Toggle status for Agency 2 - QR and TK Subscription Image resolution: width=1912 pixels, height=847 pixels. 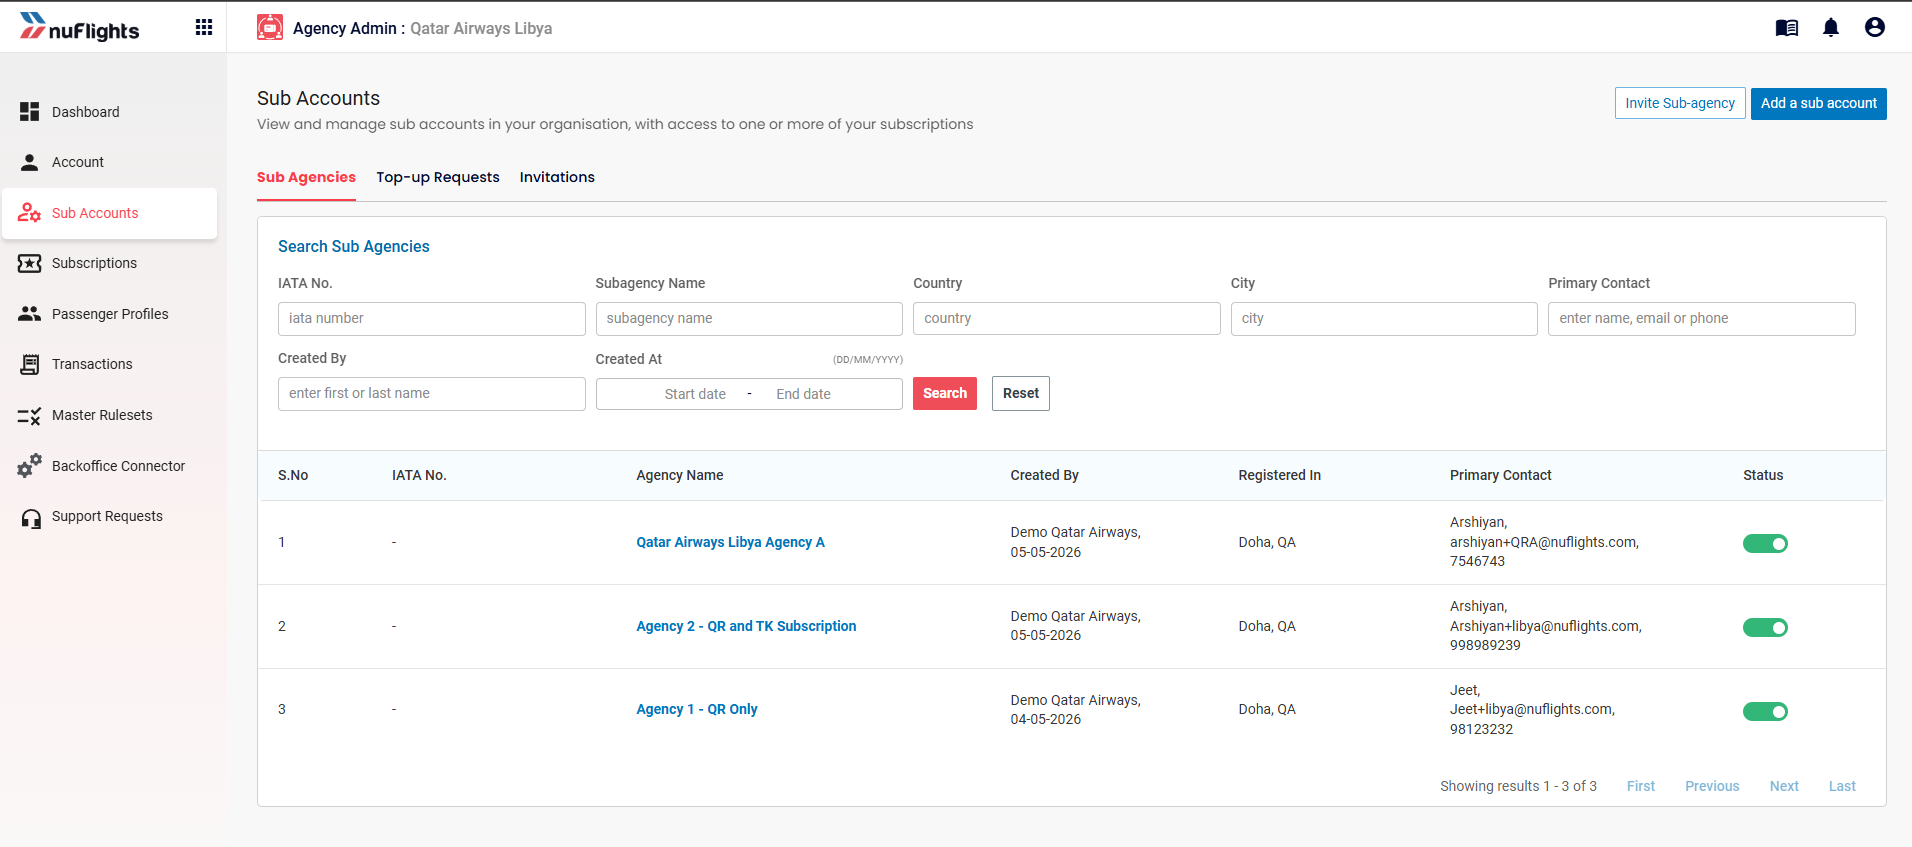pyautogui.click(x=1765, y=627)
